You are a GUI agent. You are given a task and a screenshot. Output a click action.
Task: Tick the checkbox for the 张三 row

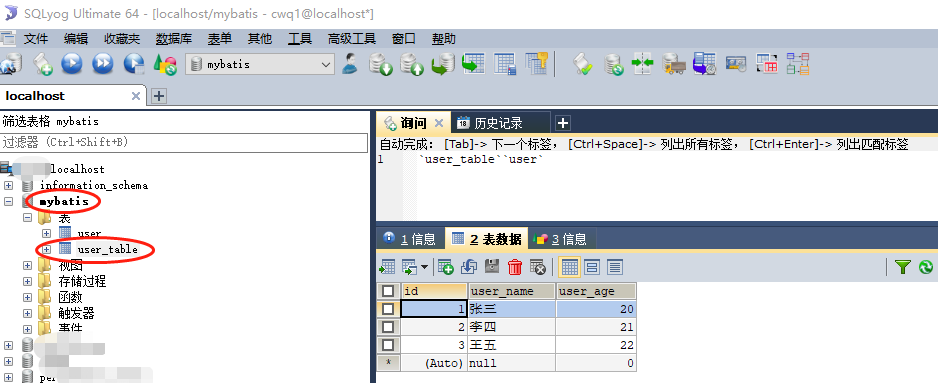point(388,309)
